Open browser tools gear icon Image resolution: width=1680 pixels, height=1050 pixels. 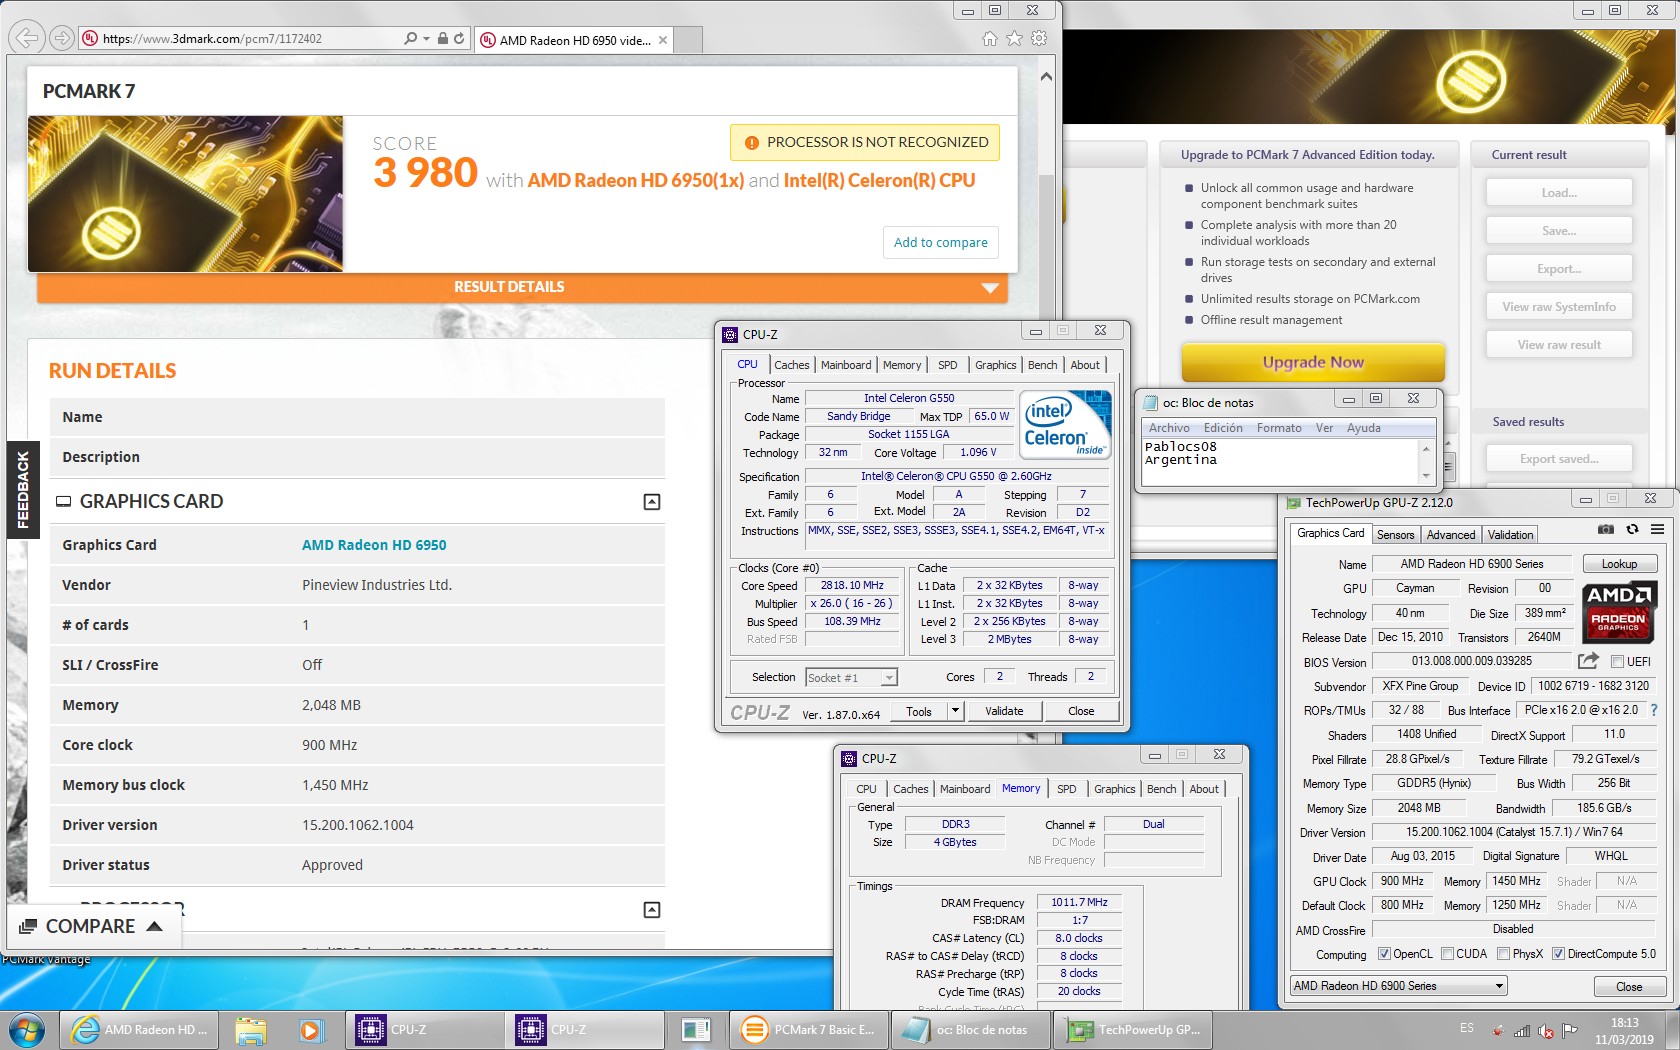[1039, 38]
